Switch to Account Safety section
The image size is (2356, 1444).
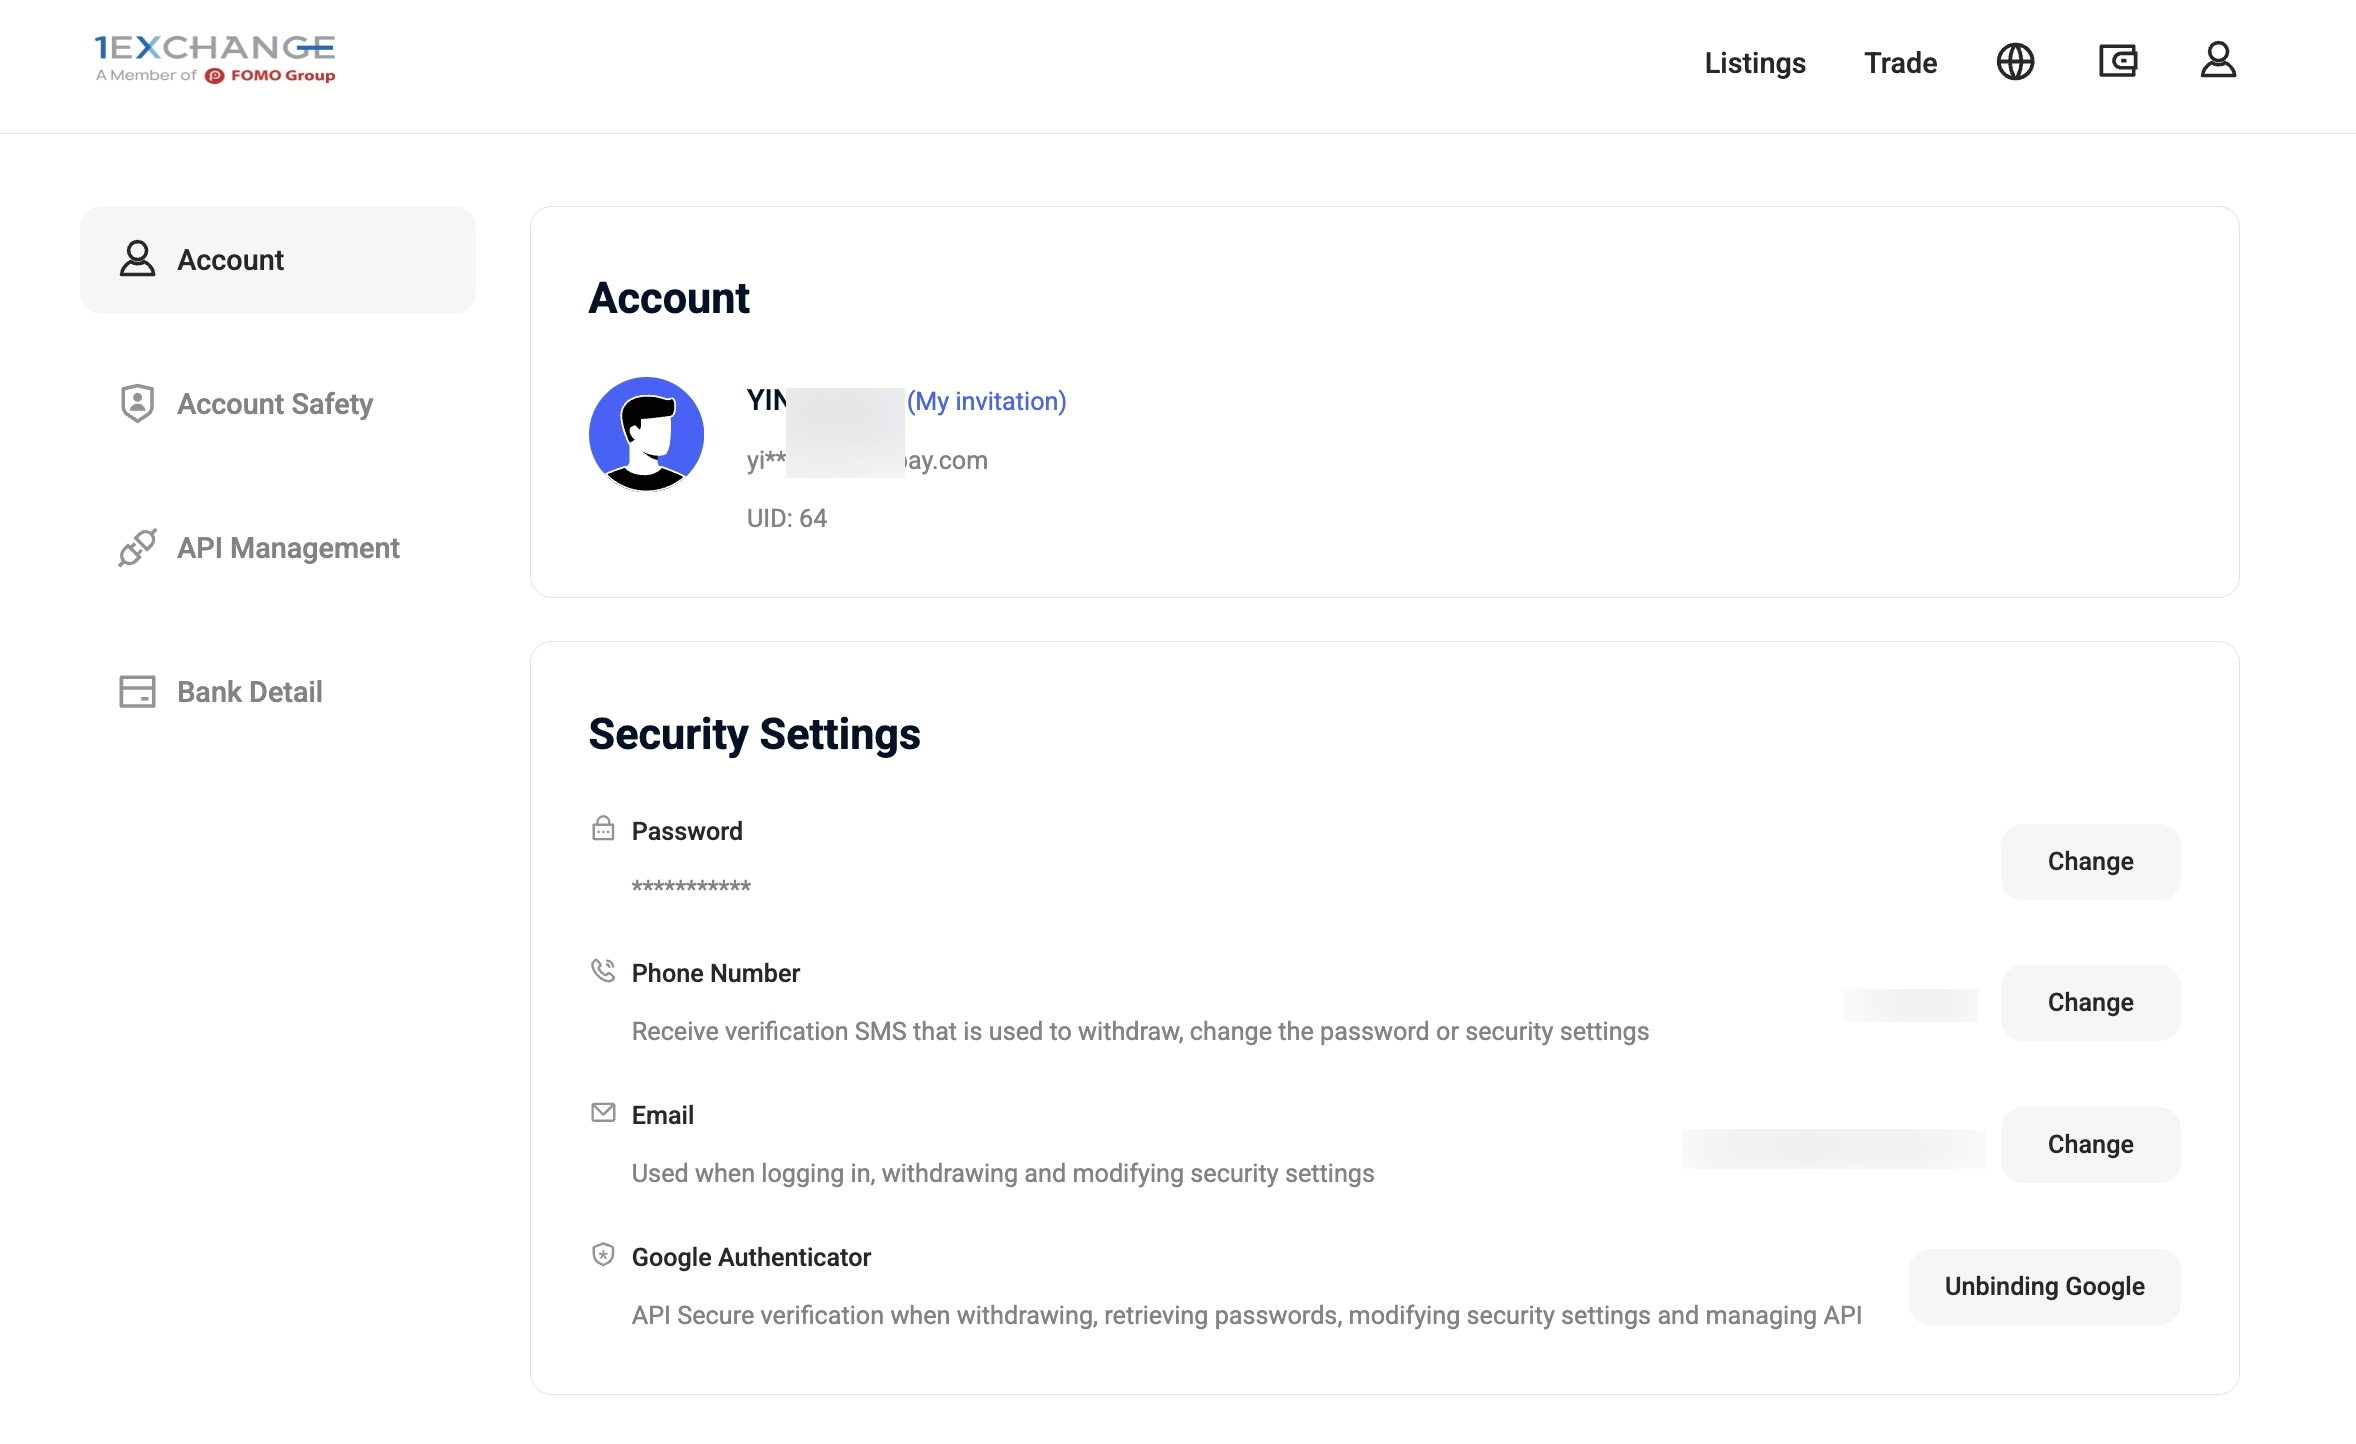click(x=275, y=404)
